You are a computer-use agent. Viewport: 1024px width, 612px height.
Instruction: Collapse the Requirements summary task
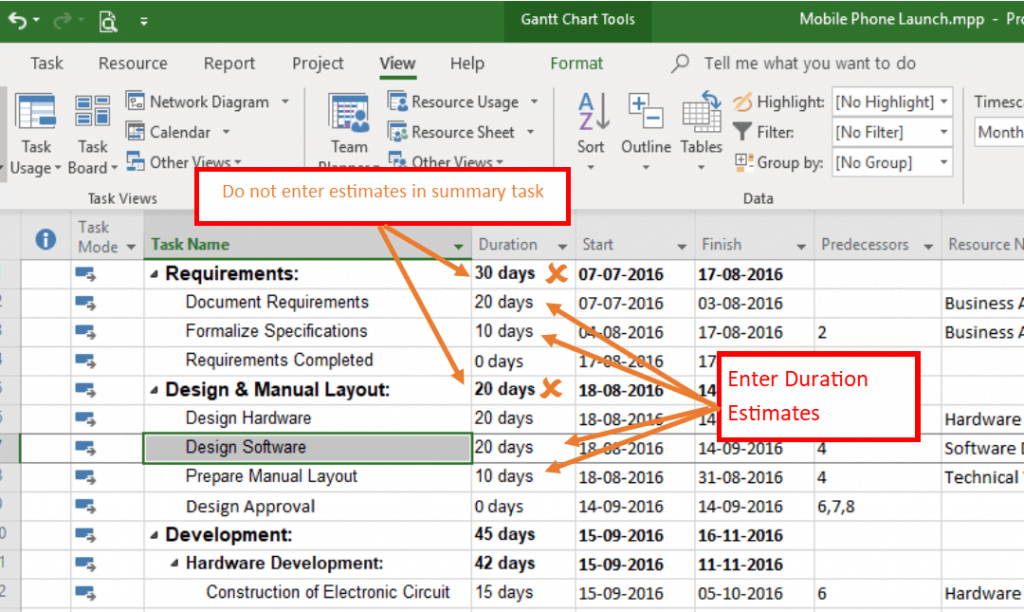pos(154,274)
